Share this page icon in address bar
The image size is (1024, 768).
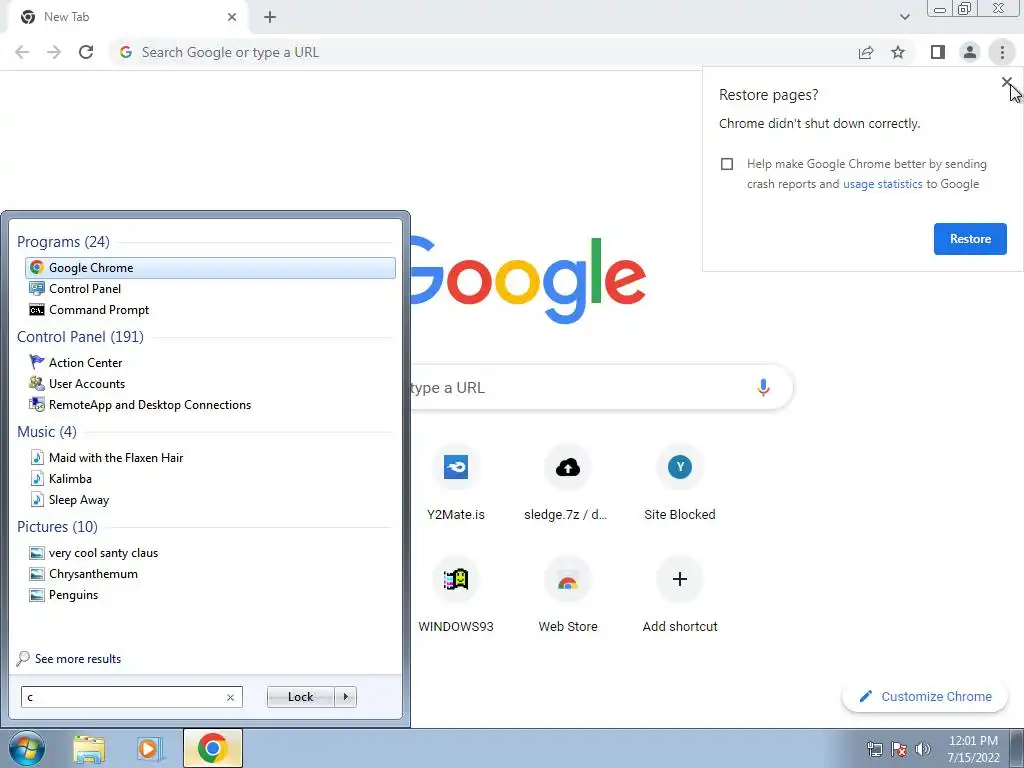point(866,52)
